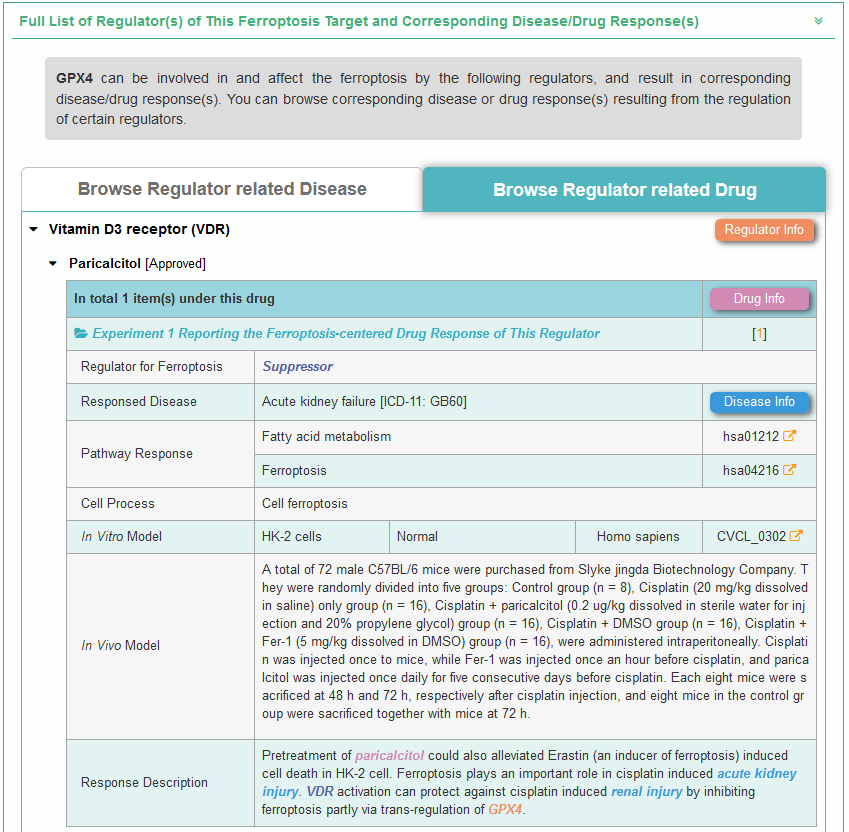Open external link icon beside hsa01212
The width and height of the screenshot is (849, 832).
[789, 436]
